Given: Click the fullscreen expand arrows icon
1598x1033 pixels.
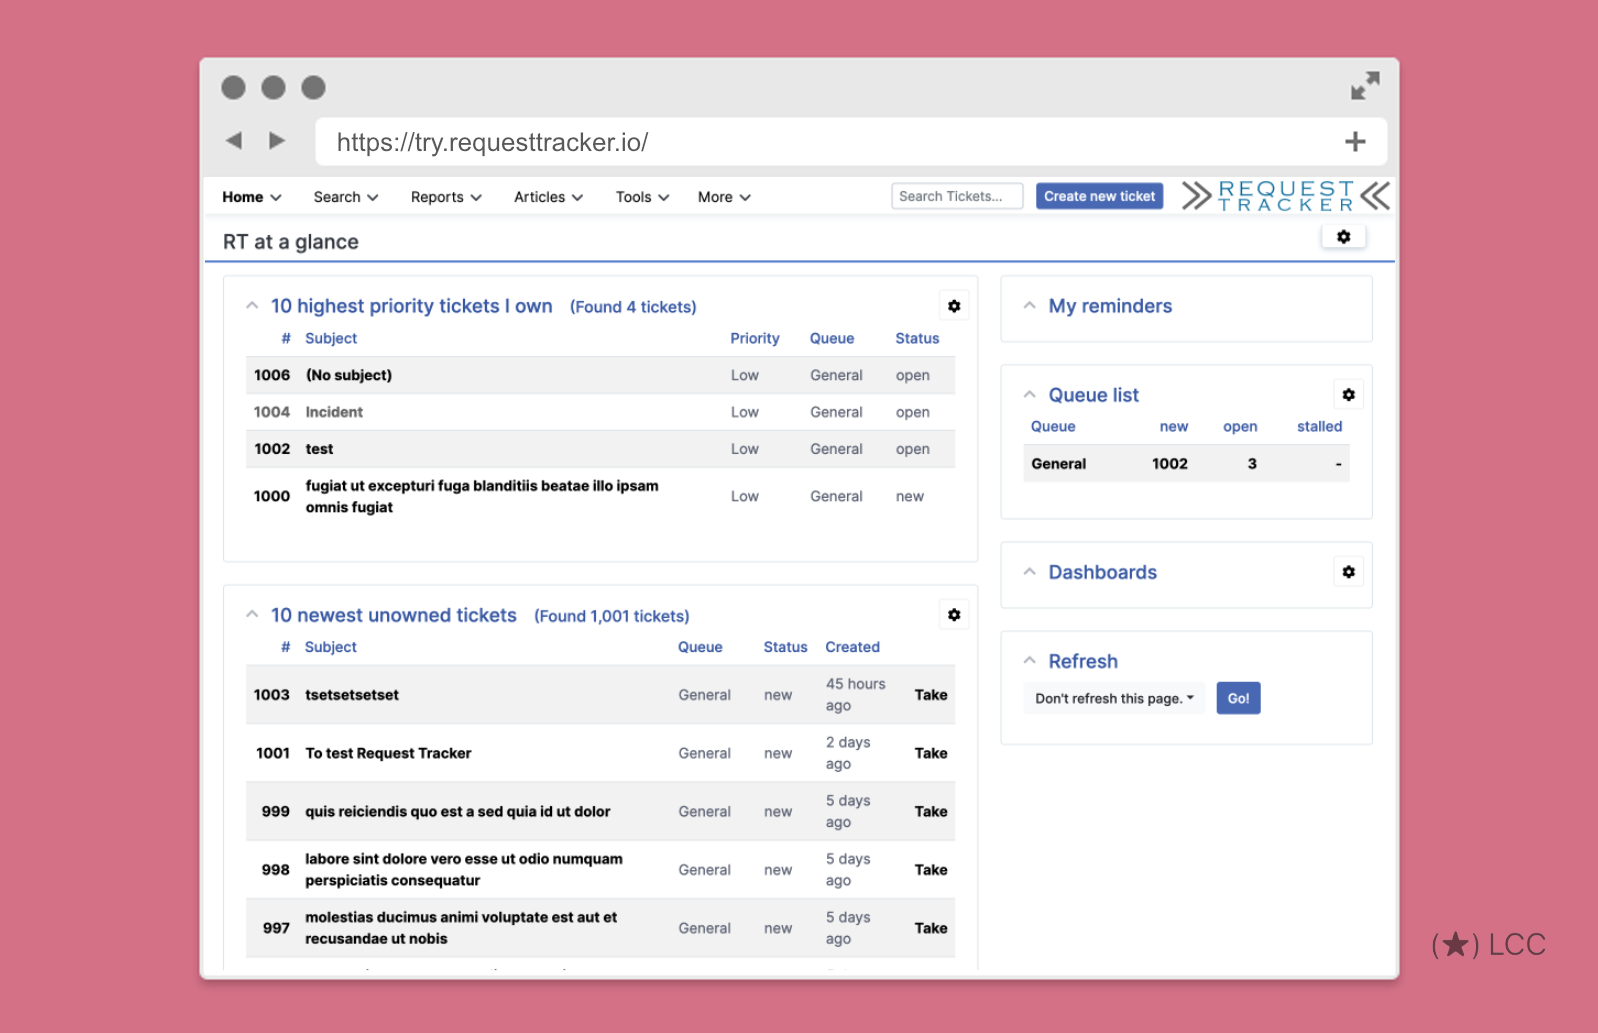Looking at the screenshot, I should [1365, 86].
